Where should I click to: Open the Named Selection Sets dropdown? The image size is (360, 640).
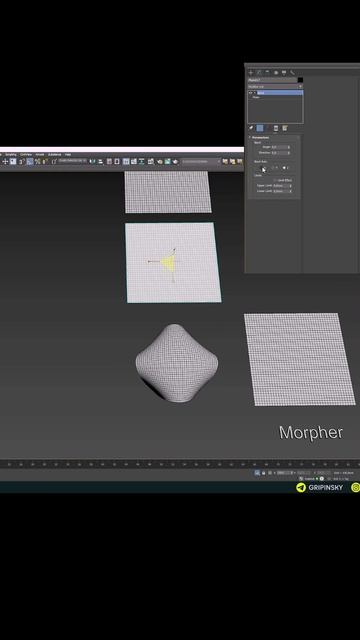73,161
